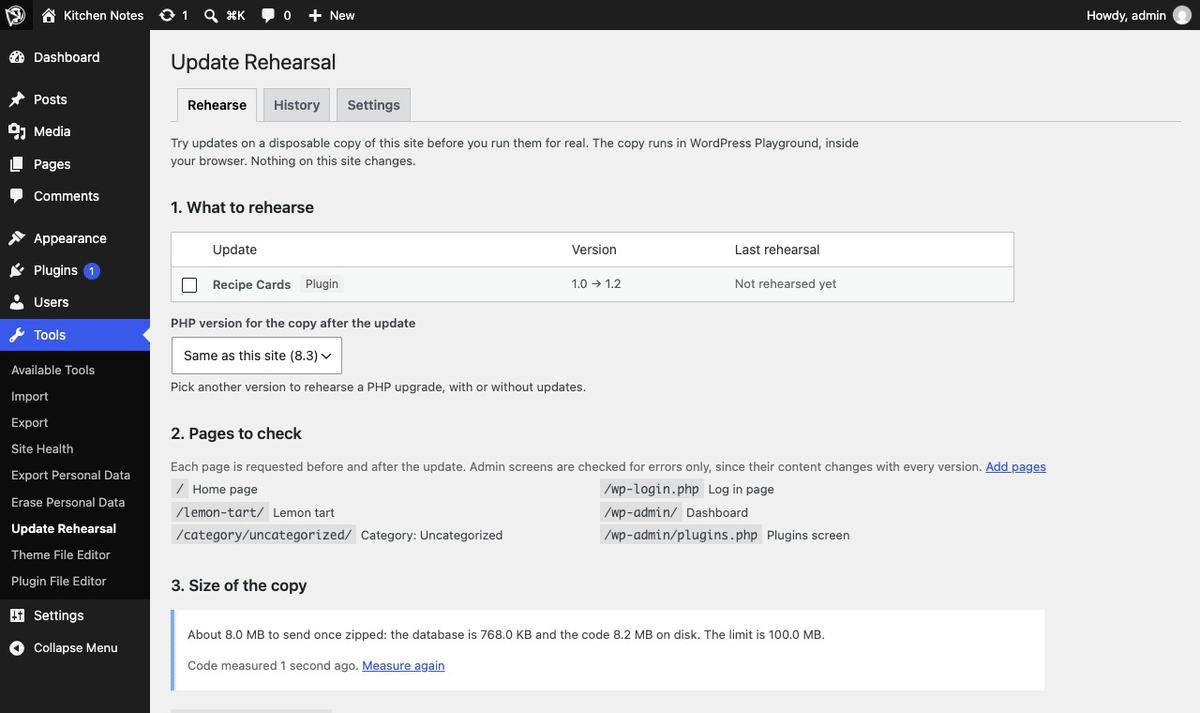Click the /wp-login.php path

(x=651, y=489)
